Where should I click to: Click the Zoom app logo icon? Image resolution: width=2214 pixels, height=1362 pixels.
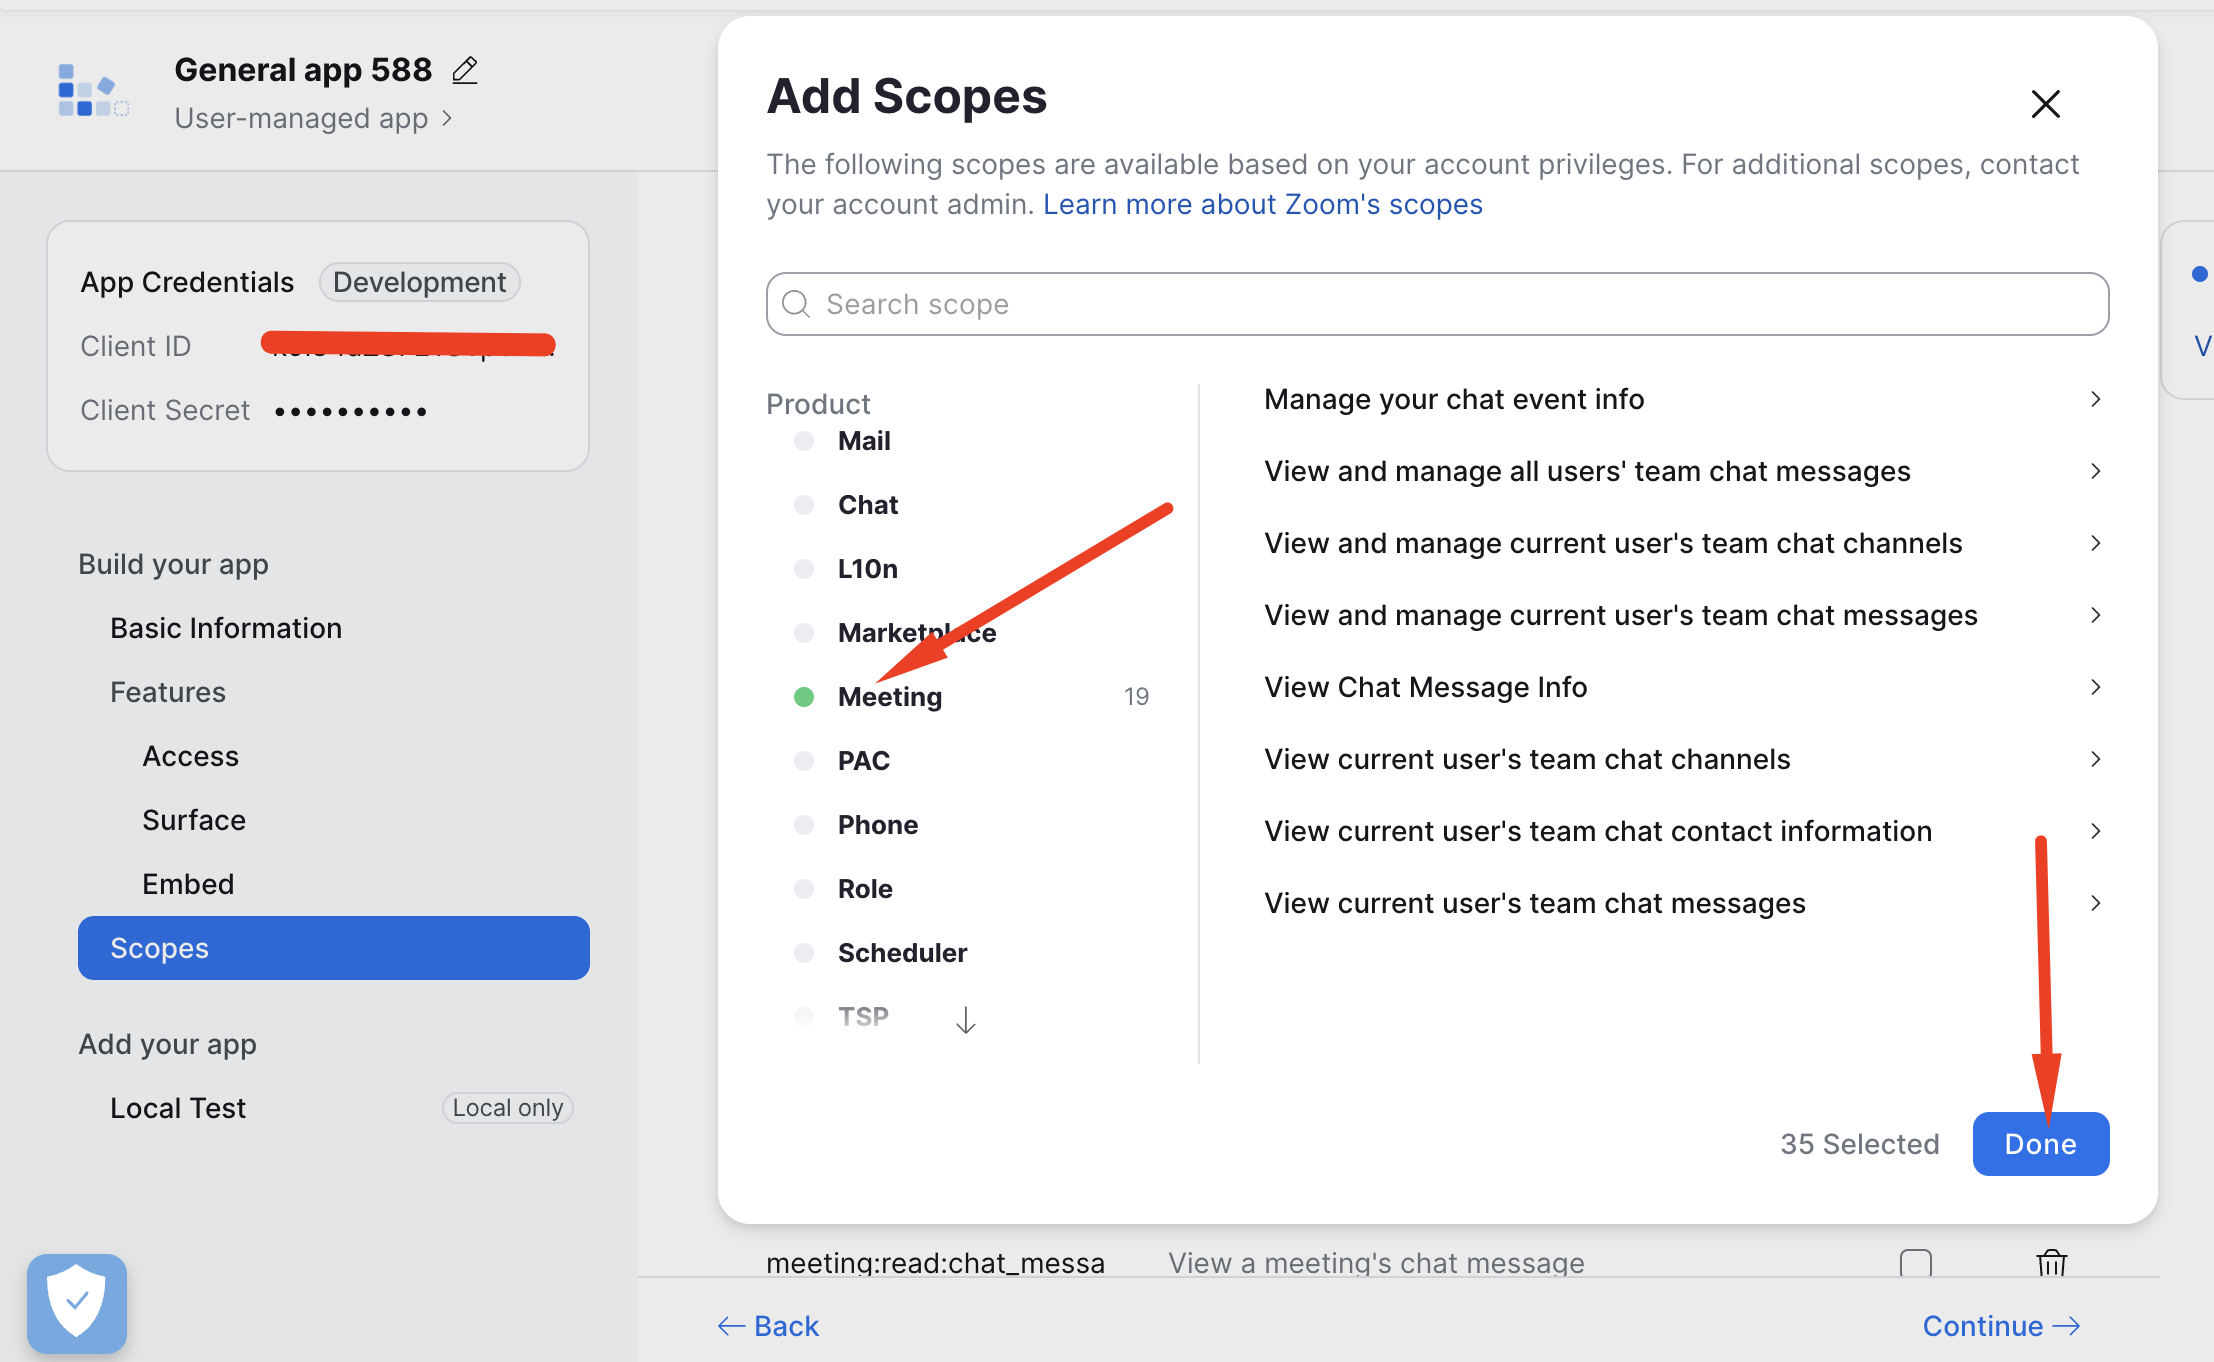(x=93, y=91)
